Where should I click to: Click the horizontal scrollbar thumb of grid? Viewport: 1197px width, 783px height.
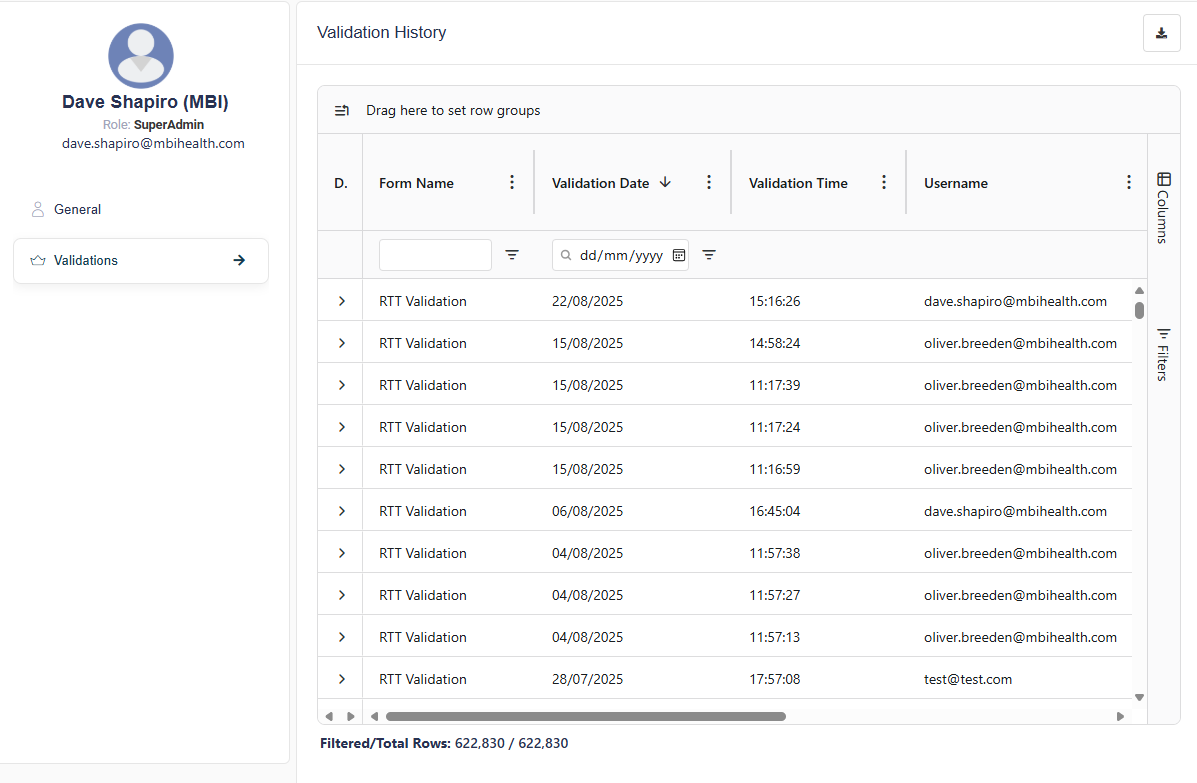click(x=585, y=716)
